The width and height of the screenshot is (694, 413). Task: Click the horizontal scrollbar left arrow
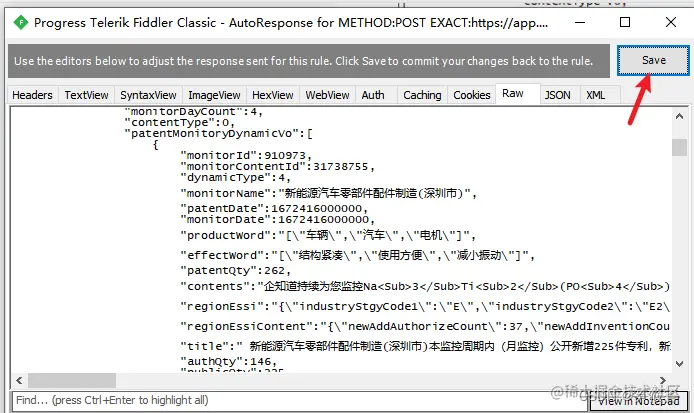click(x=19, y=380)
